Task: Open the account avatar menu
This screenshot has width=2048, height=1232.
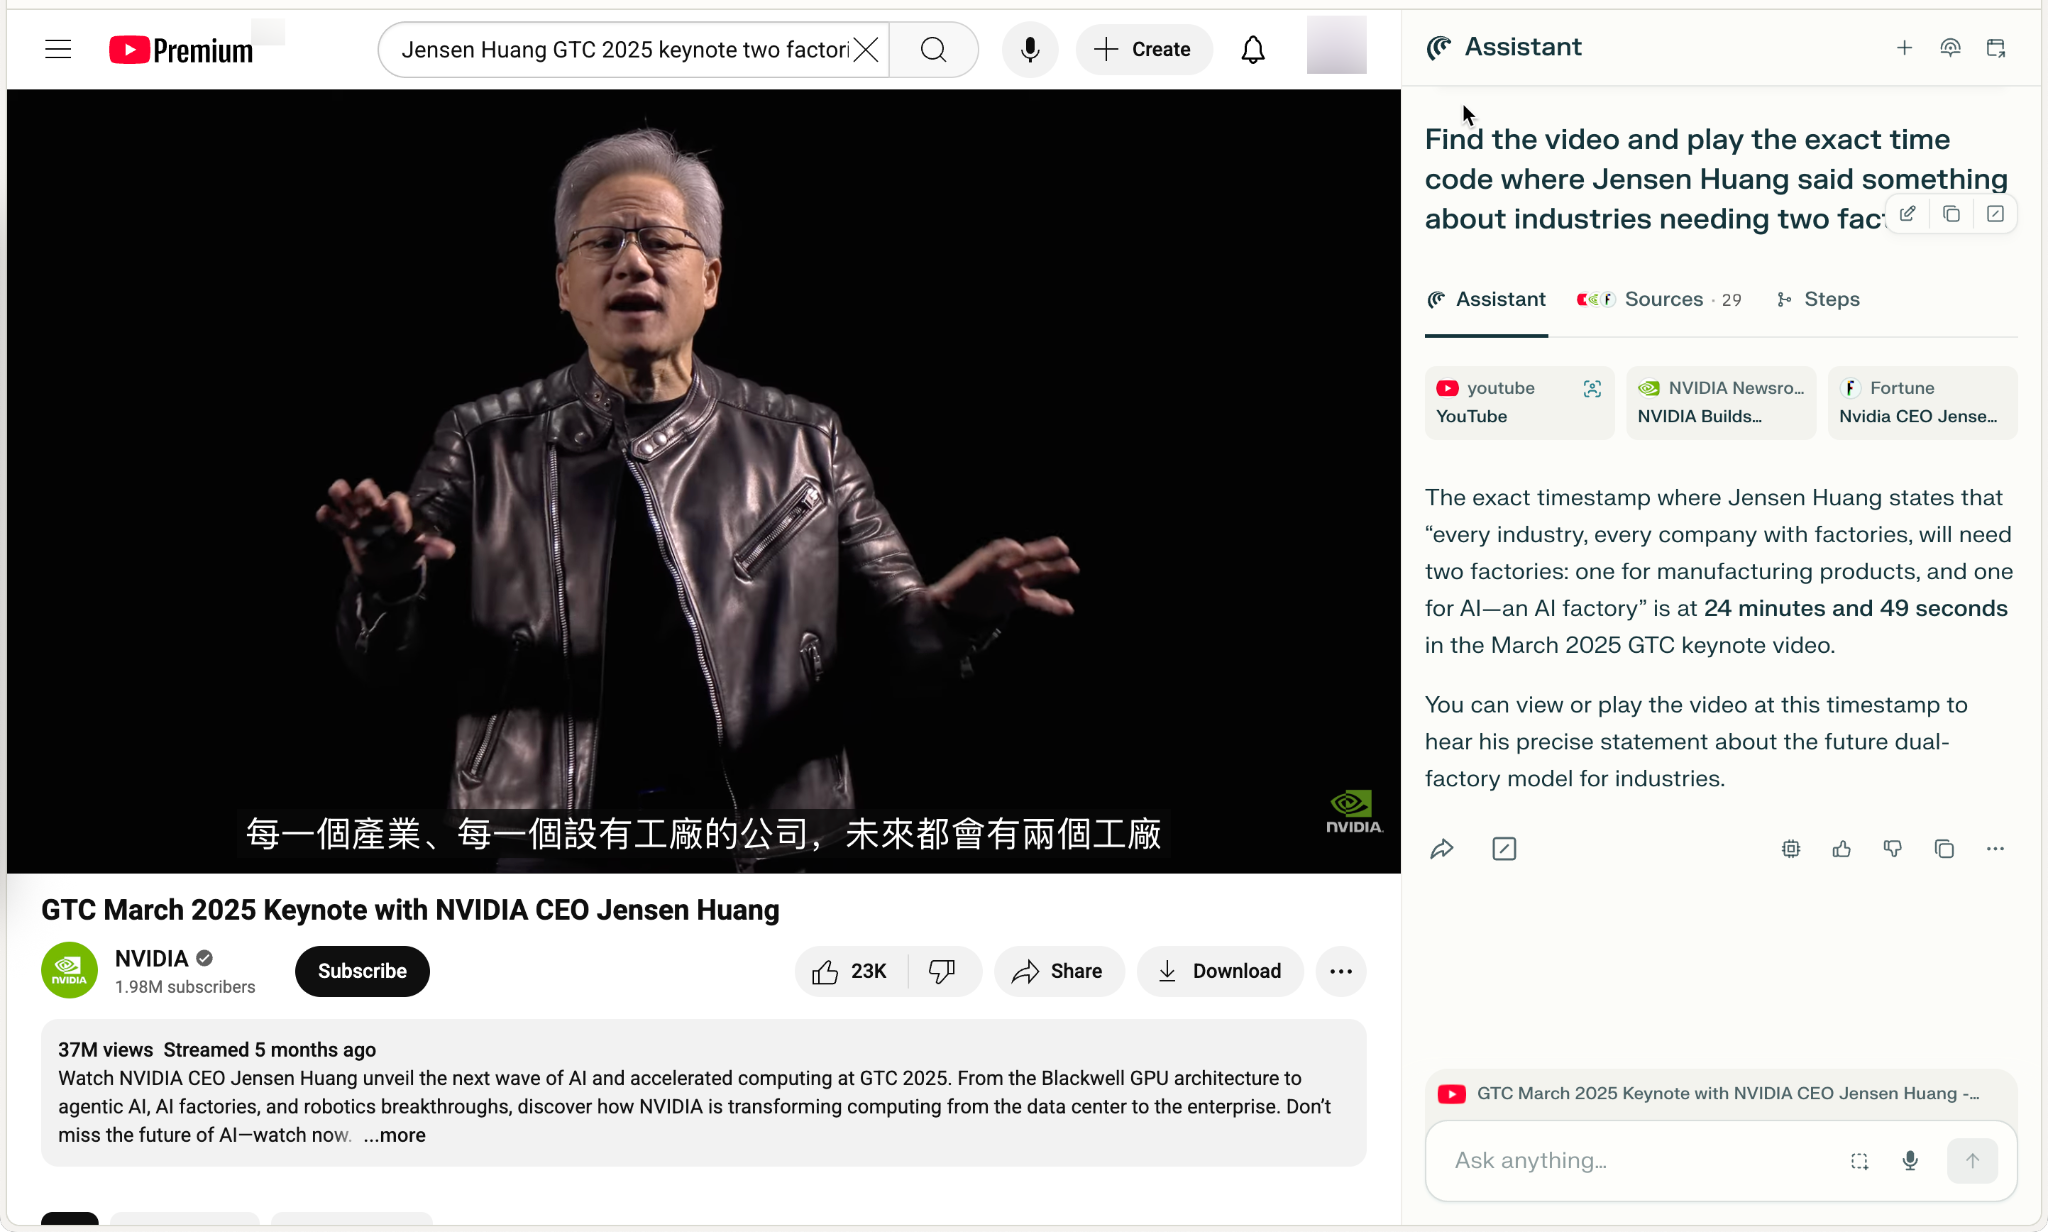Action: coord(1336,46)
